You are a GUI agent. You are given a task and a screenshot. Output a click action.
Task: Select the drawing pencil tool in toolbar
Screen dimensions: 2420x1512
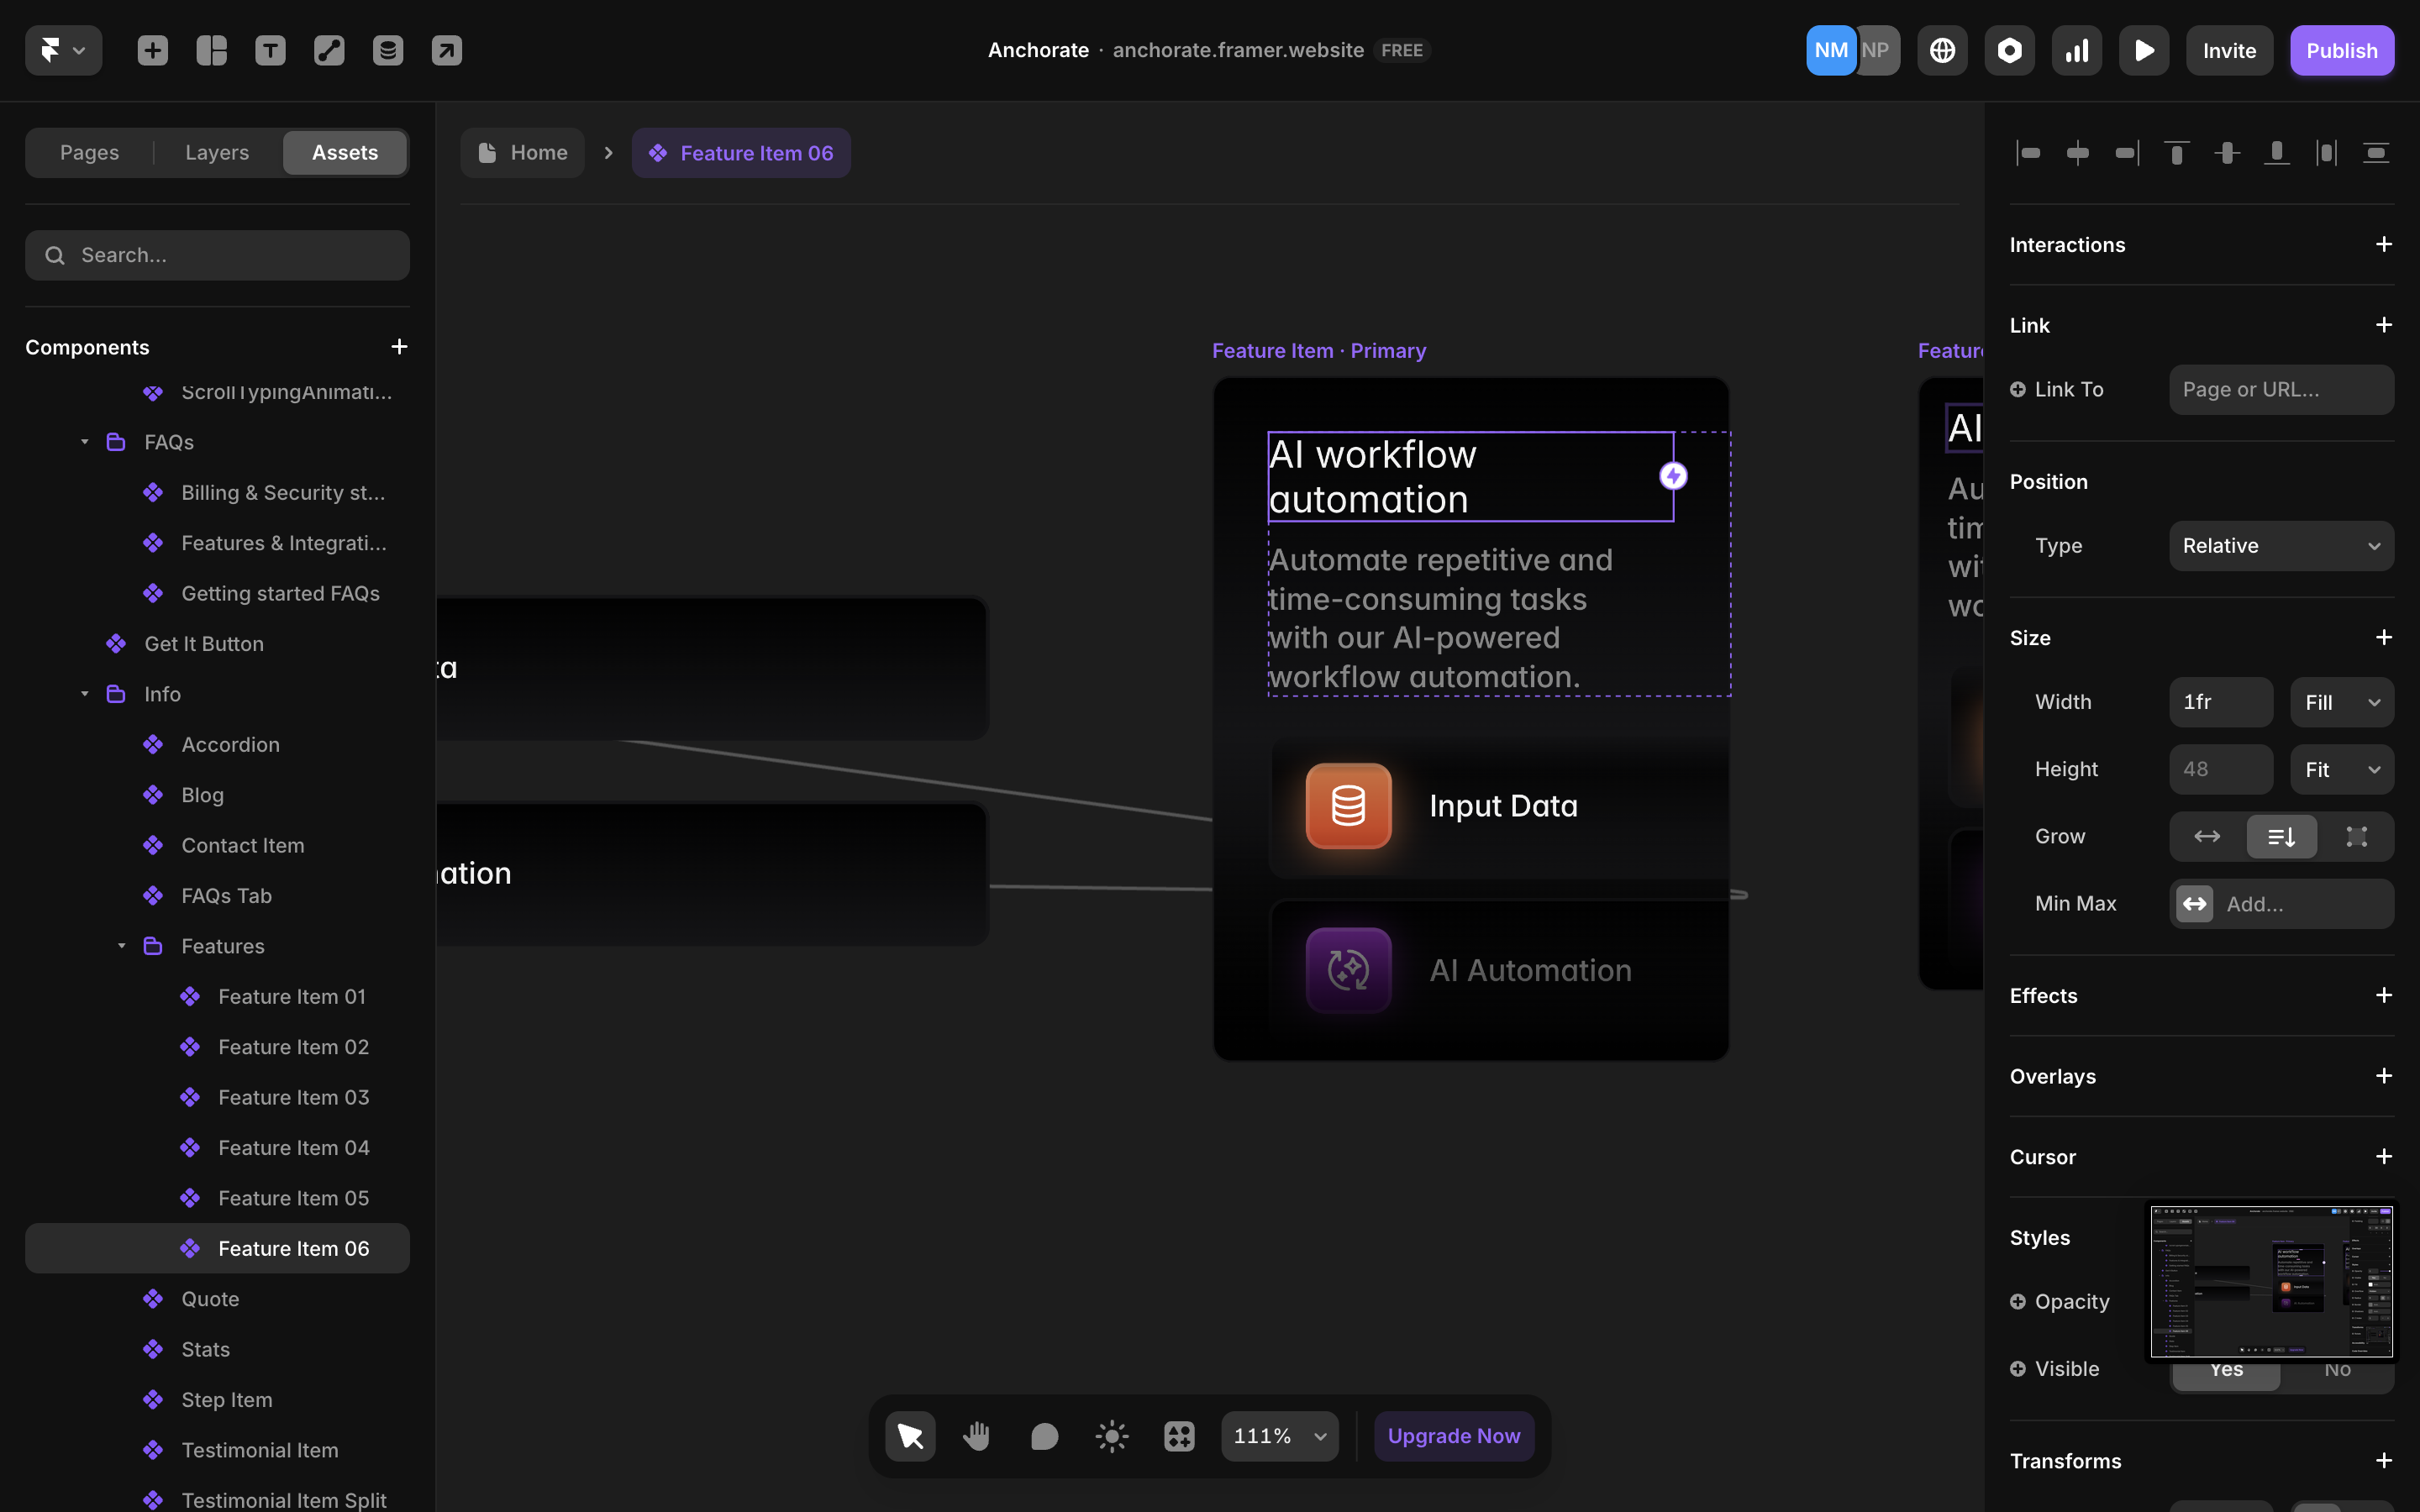(329, 49)
